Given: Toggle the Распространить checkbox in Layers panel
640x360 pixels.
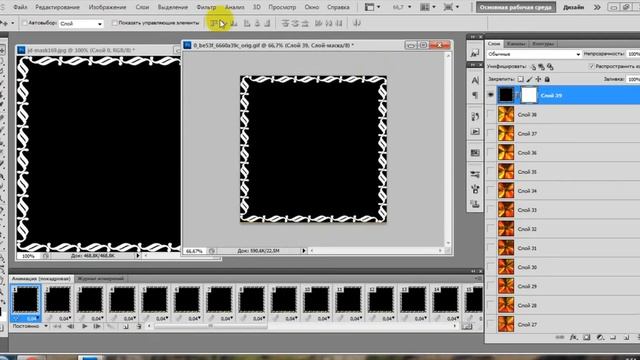Looking at the screenshot, I should tap(591, 66).
